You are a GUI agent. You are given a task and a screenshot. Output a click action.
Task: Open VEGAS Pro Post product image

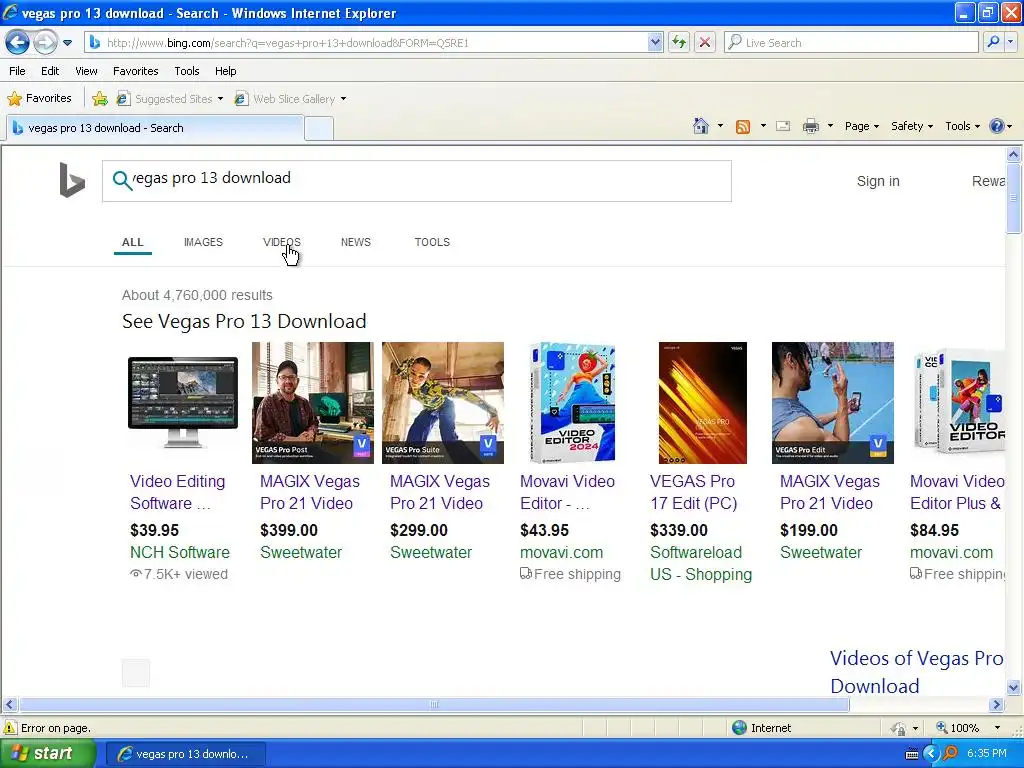[313, 403]
